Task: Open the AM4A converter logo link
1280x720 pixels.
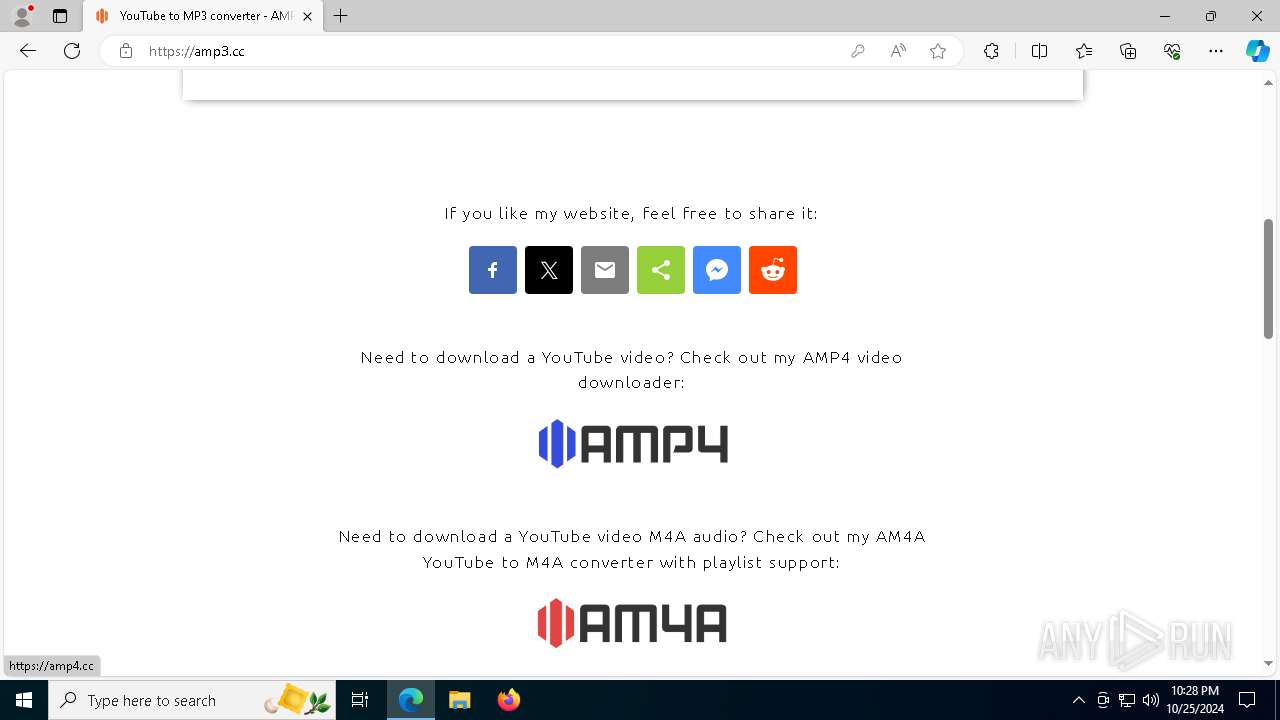Action: [x=632, y=623]
